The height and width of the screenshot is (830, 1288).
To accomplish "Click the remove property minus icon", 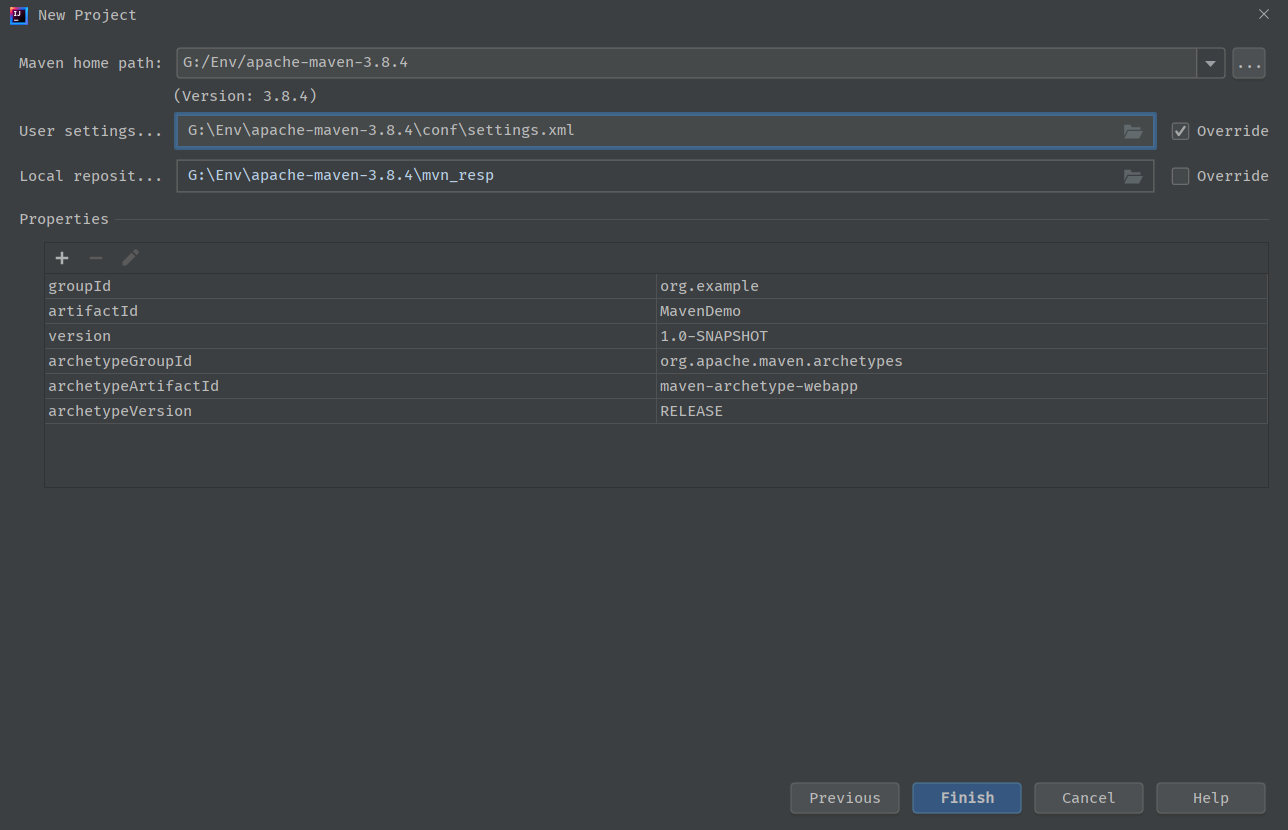I will 96,258.
